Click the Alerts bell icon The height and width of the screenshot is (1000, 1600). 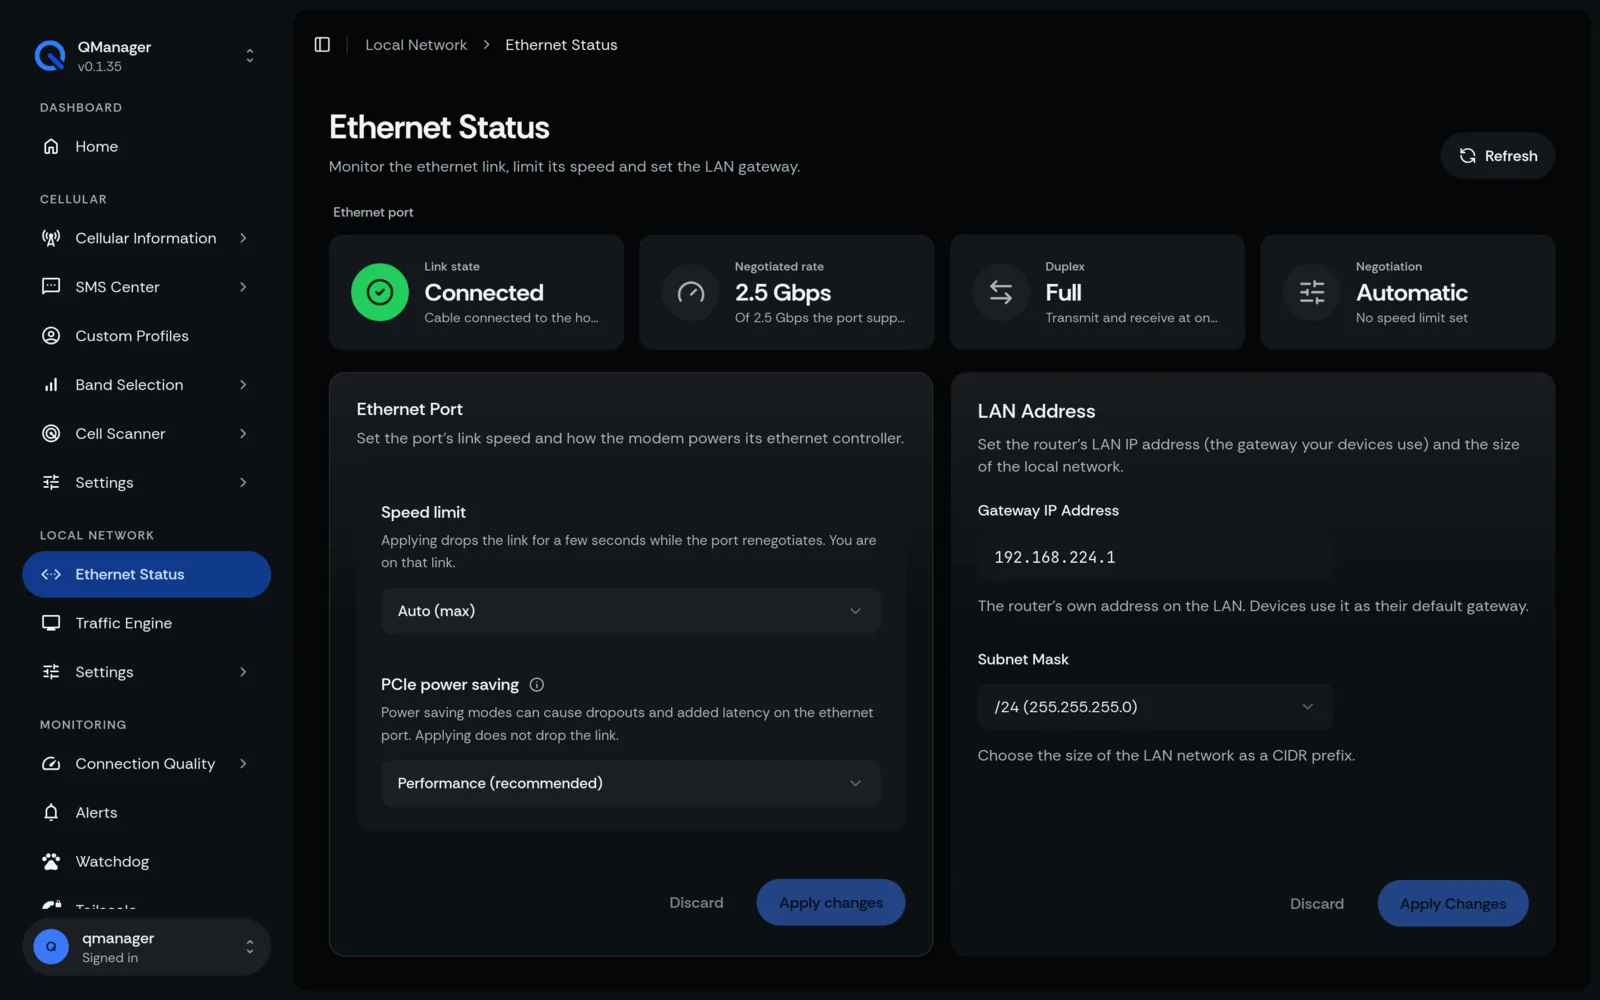click(x=51, y=813)
